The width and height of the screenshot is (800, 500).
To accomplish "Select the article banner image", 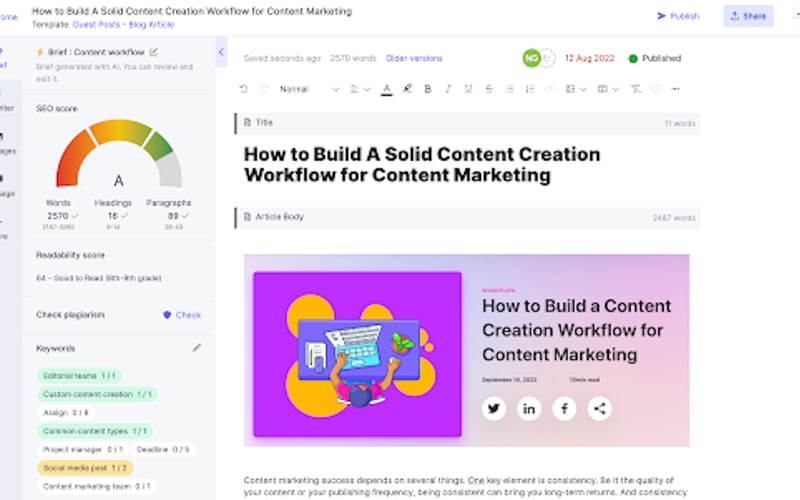I will click(x=466, y=350).
